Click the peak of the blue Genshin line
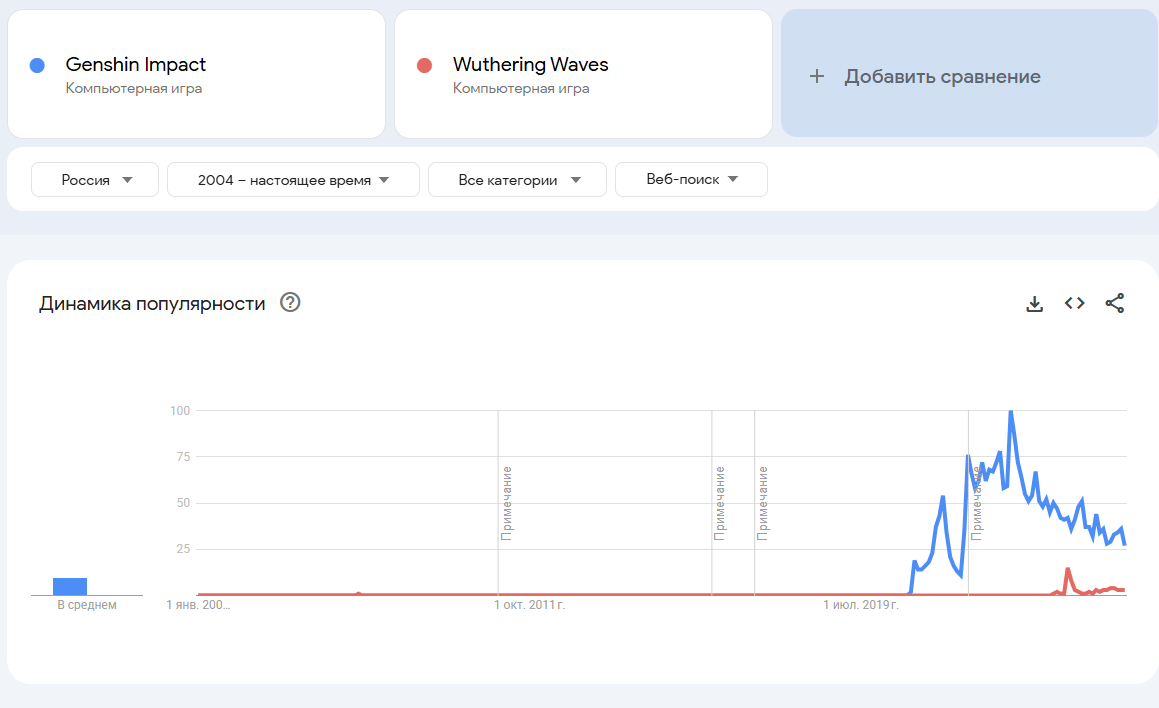This screenshot has width=1159, height=708. (1011, 411)
